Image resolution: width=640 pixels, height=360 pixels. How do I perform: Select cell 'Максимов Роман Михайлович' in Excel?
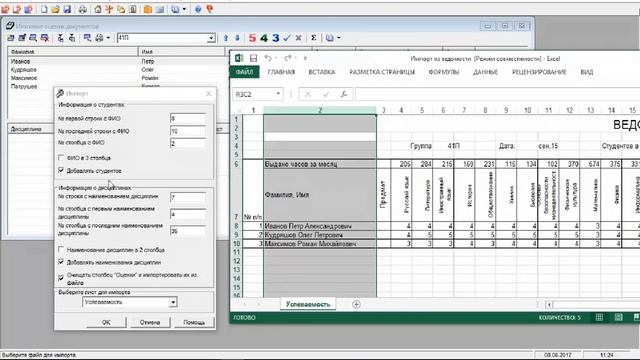320,244
